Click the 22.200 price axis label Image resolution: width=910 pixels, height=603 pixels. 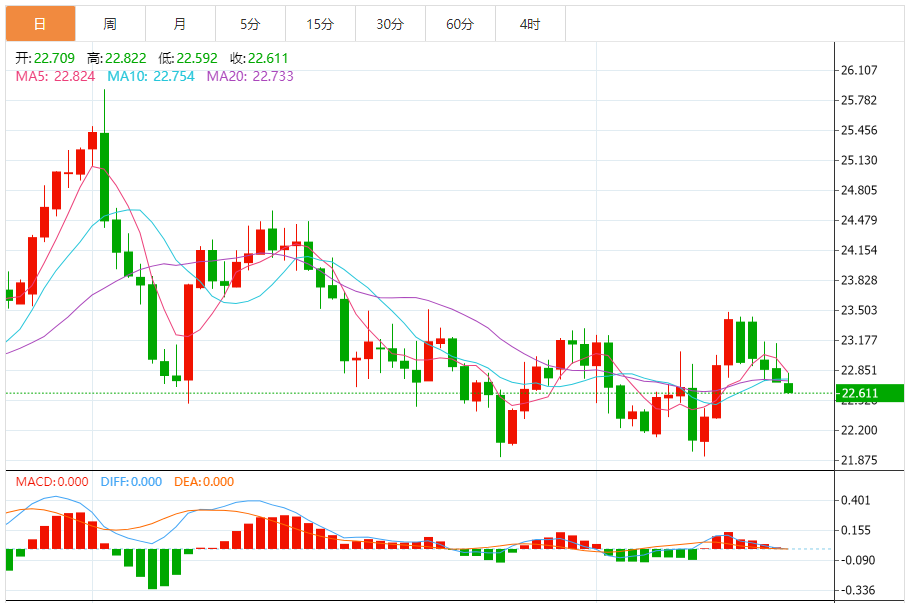tap(860, 430)
